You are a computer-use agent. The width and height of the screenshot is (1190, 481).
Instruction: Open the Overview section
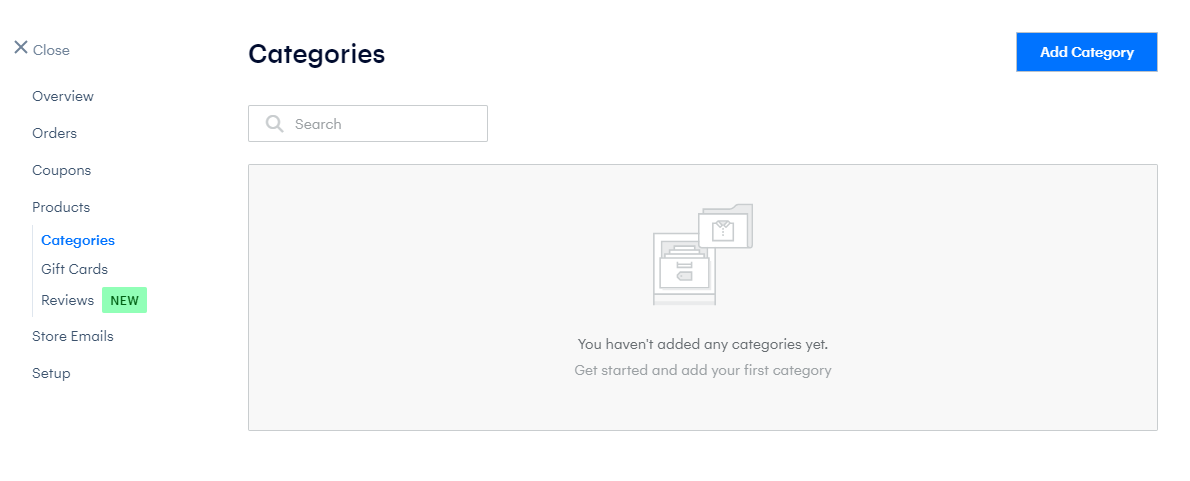coord(63,96)
